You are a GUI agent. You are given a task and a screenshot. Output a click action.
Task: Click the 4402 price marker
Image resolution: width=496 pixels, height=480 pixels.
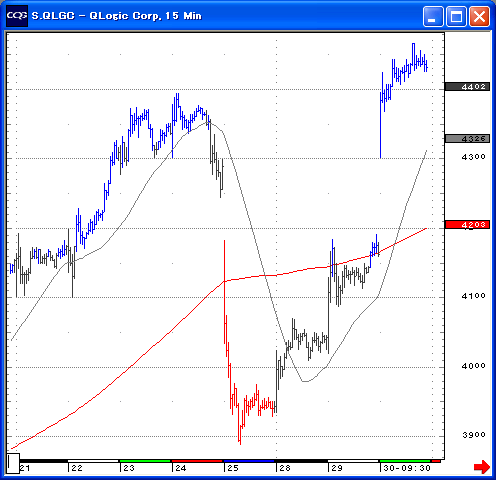[x=467, y=87]
